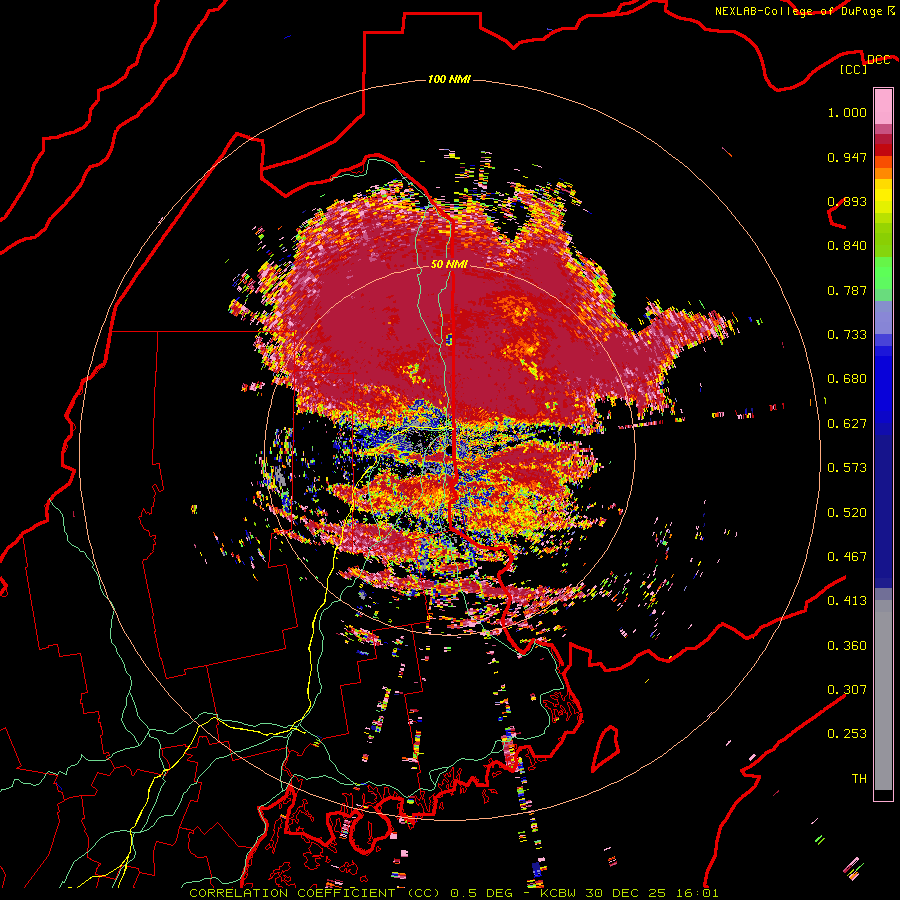Viewport: 900px width, 900px height.
Task: Click the CORRELATION COEFFICIENT (CC) caption text
Action: point(315,893)
